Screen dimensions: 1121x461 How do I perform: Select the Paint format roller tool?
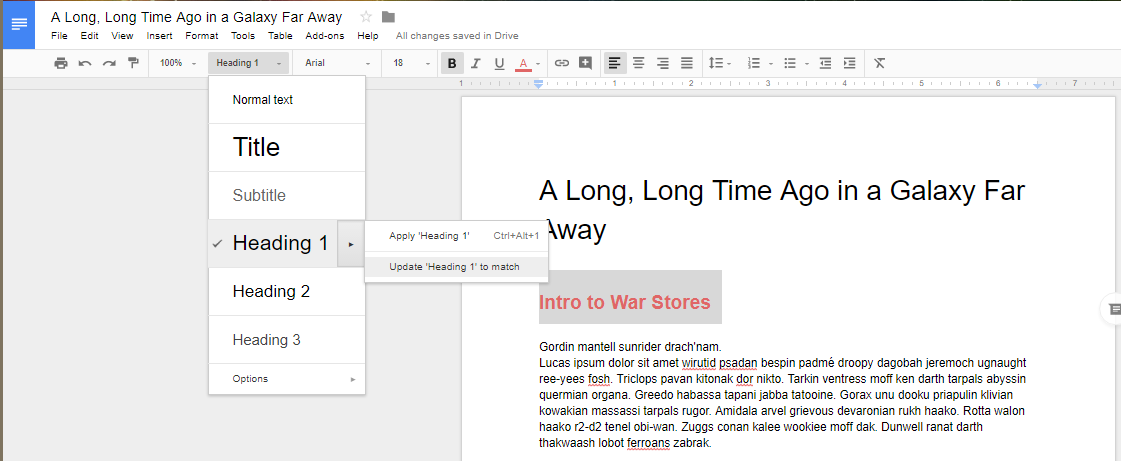[133, 63]
